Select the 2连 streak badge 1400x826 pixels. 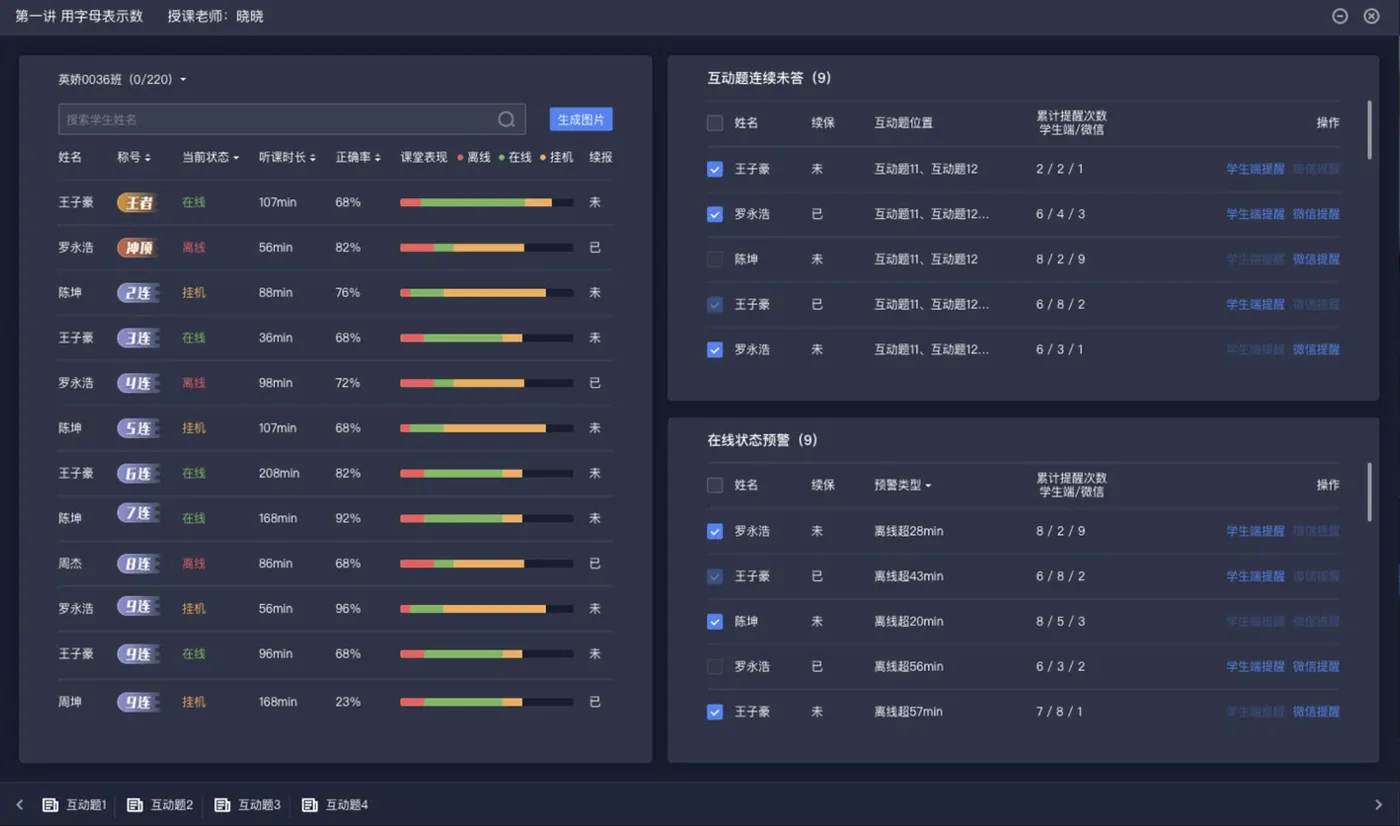pos(137,293)
